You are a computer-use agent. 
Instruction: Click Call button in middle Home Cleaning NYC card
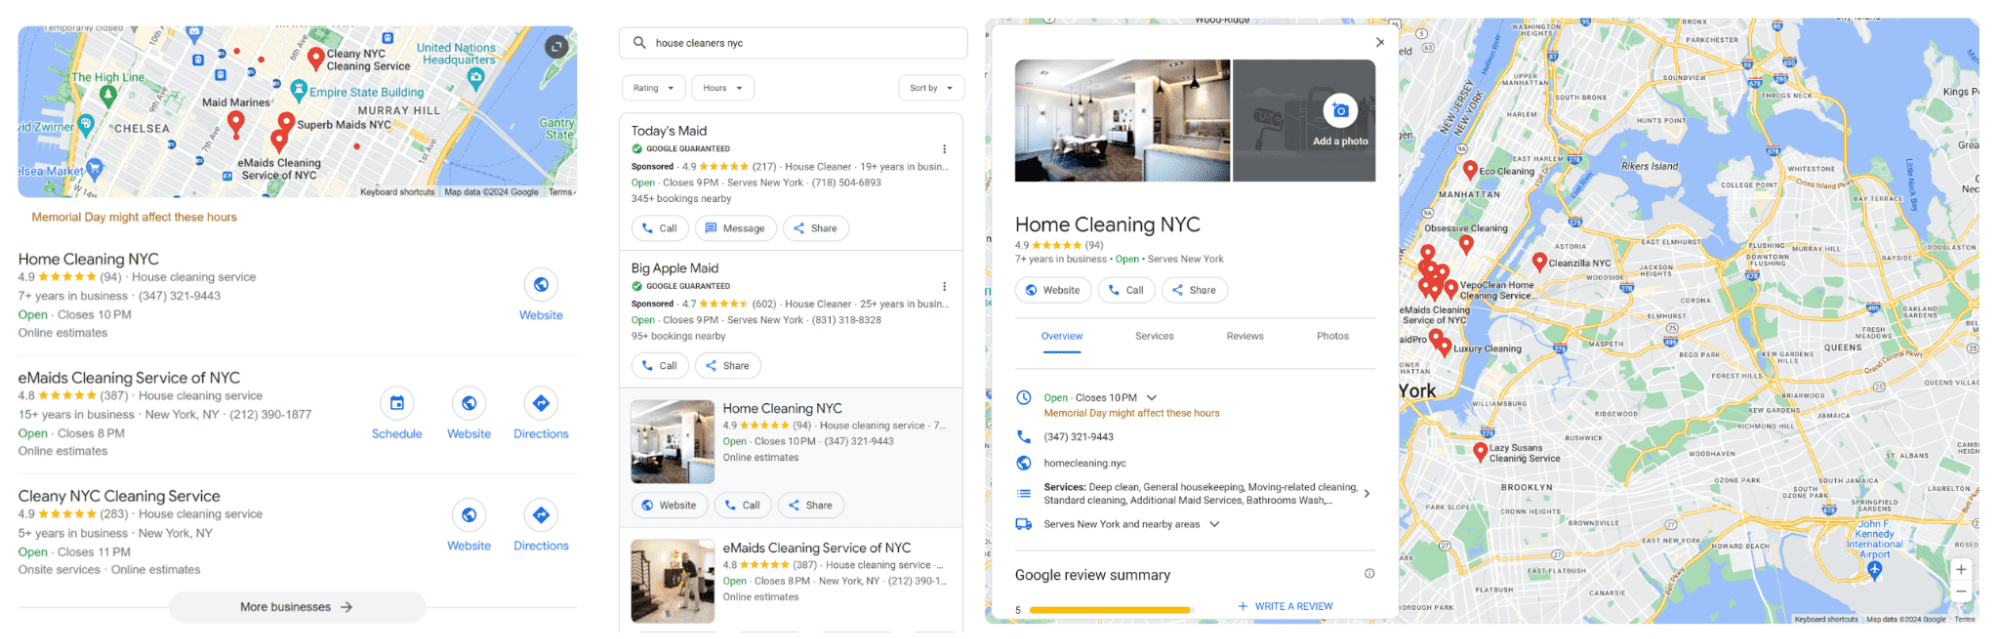[x=742, y=505]
